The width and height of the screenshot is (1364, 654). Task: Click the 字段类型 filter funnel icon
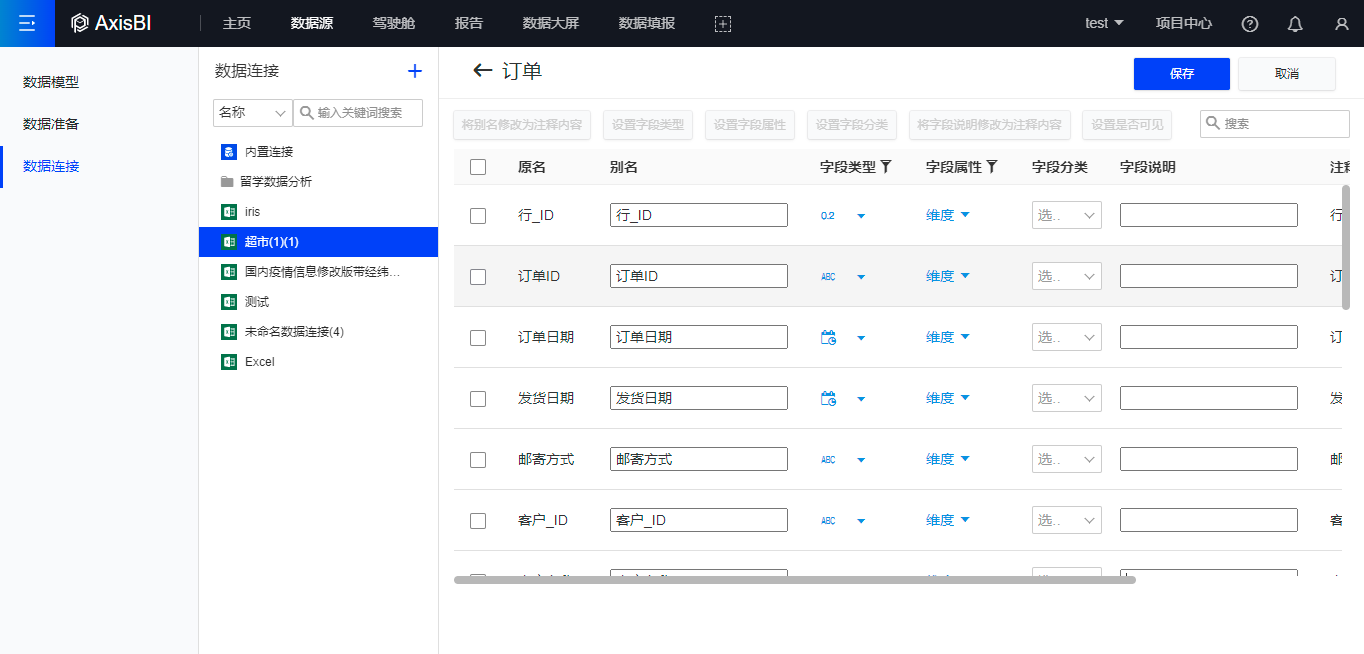point(886,167)
